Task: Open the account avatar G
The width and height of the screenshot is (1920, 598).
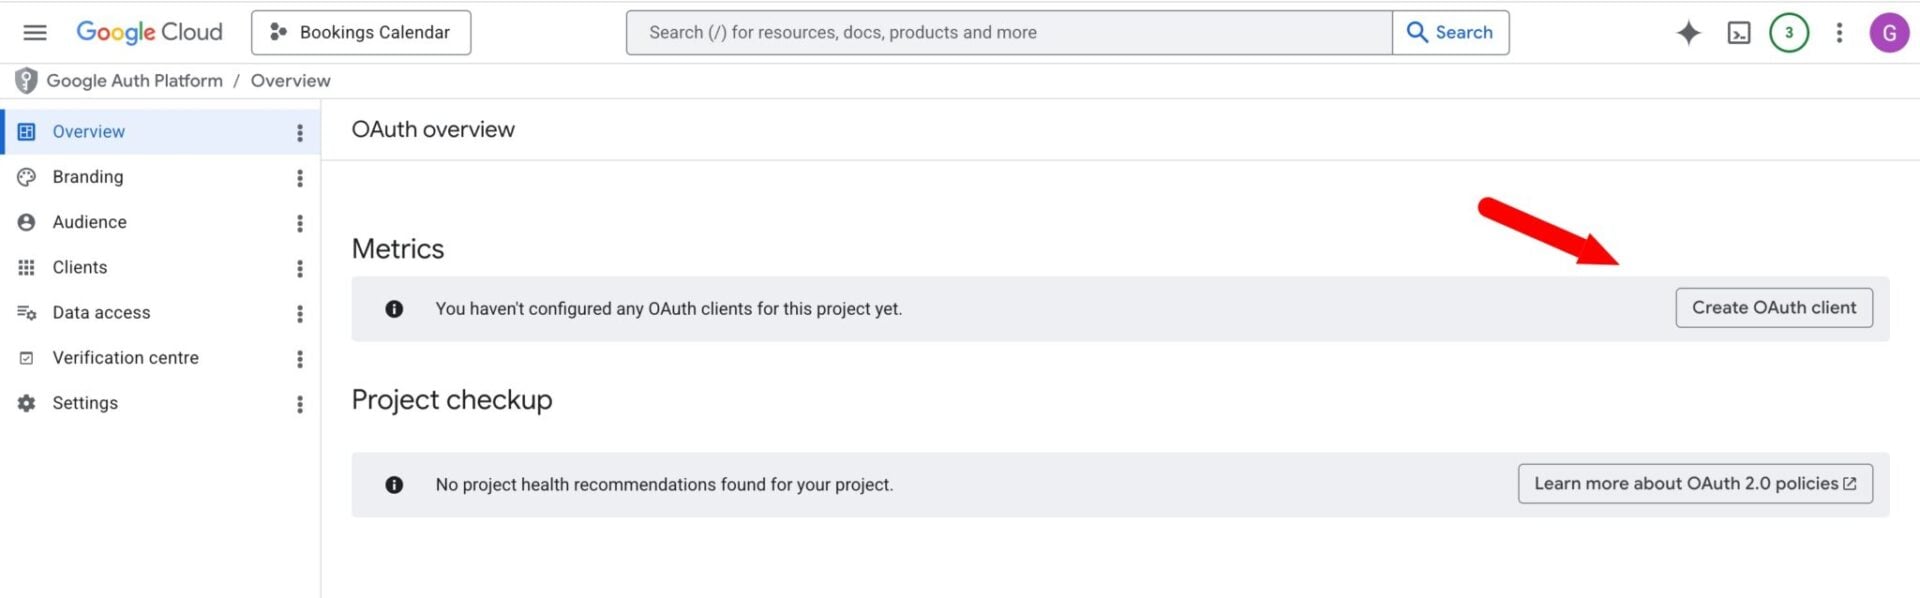Action: coord(1889,33)
